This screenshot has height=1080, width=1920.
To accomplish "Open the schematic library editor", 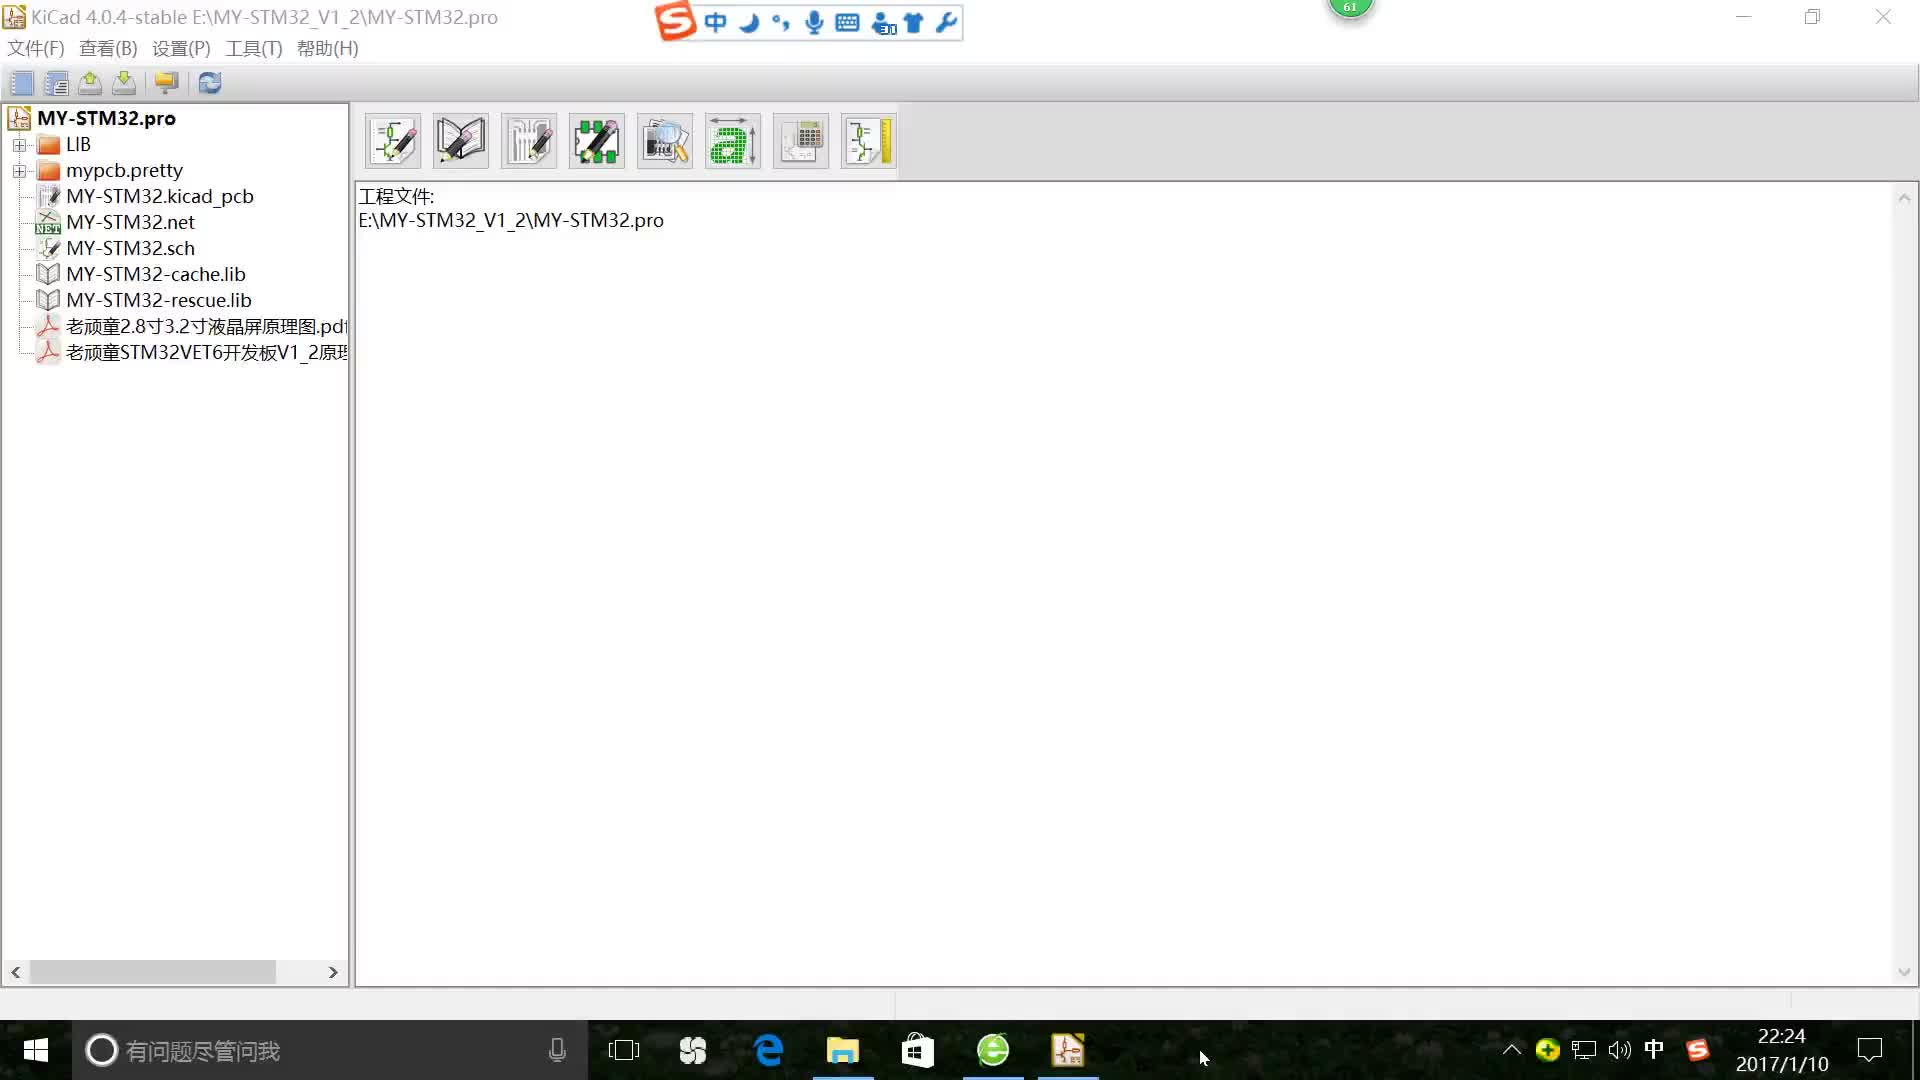I will click(x=461, y=141).
